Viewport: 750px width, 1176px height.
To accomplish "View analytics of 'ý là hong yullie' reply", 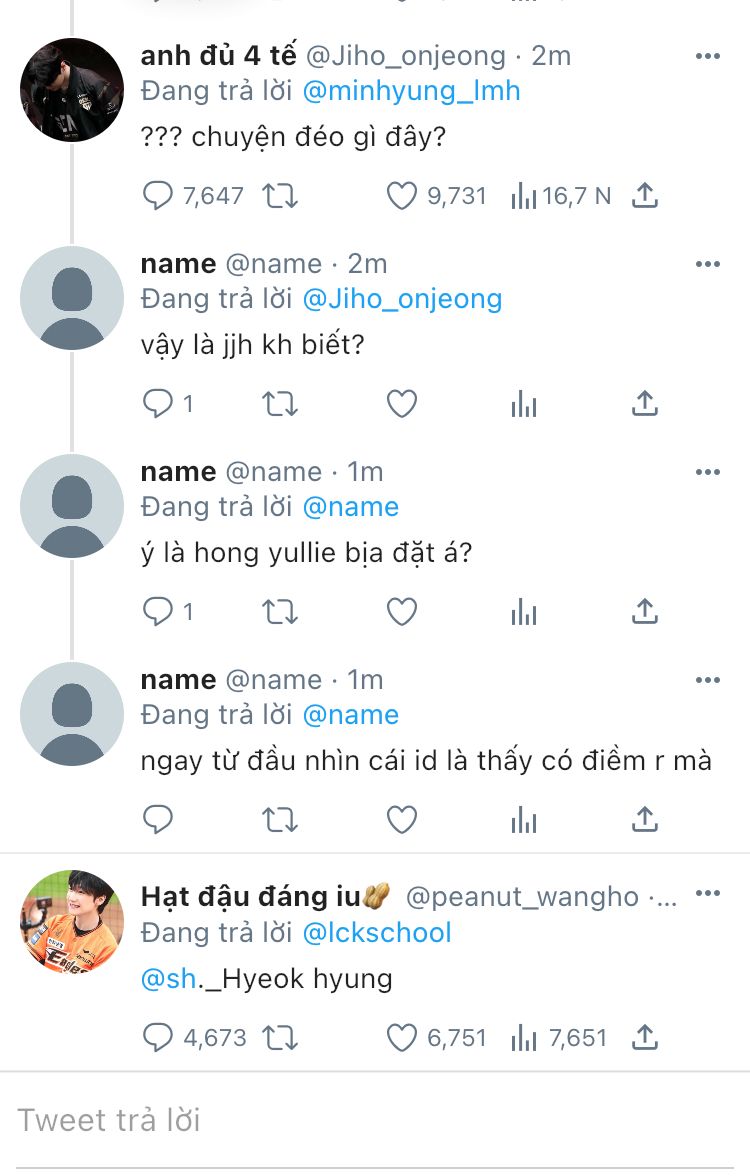I will click(524, 612).
